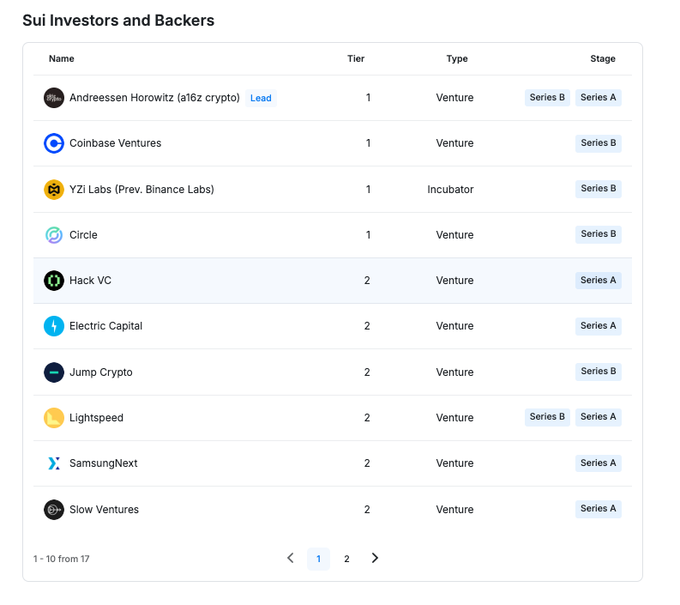
Task: Open Jump Crypto investor page
Action: click(101, 372)
